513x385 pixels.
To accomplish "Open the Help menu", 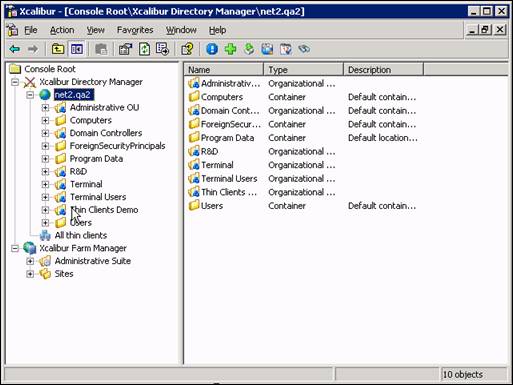I will coord(218,30).
